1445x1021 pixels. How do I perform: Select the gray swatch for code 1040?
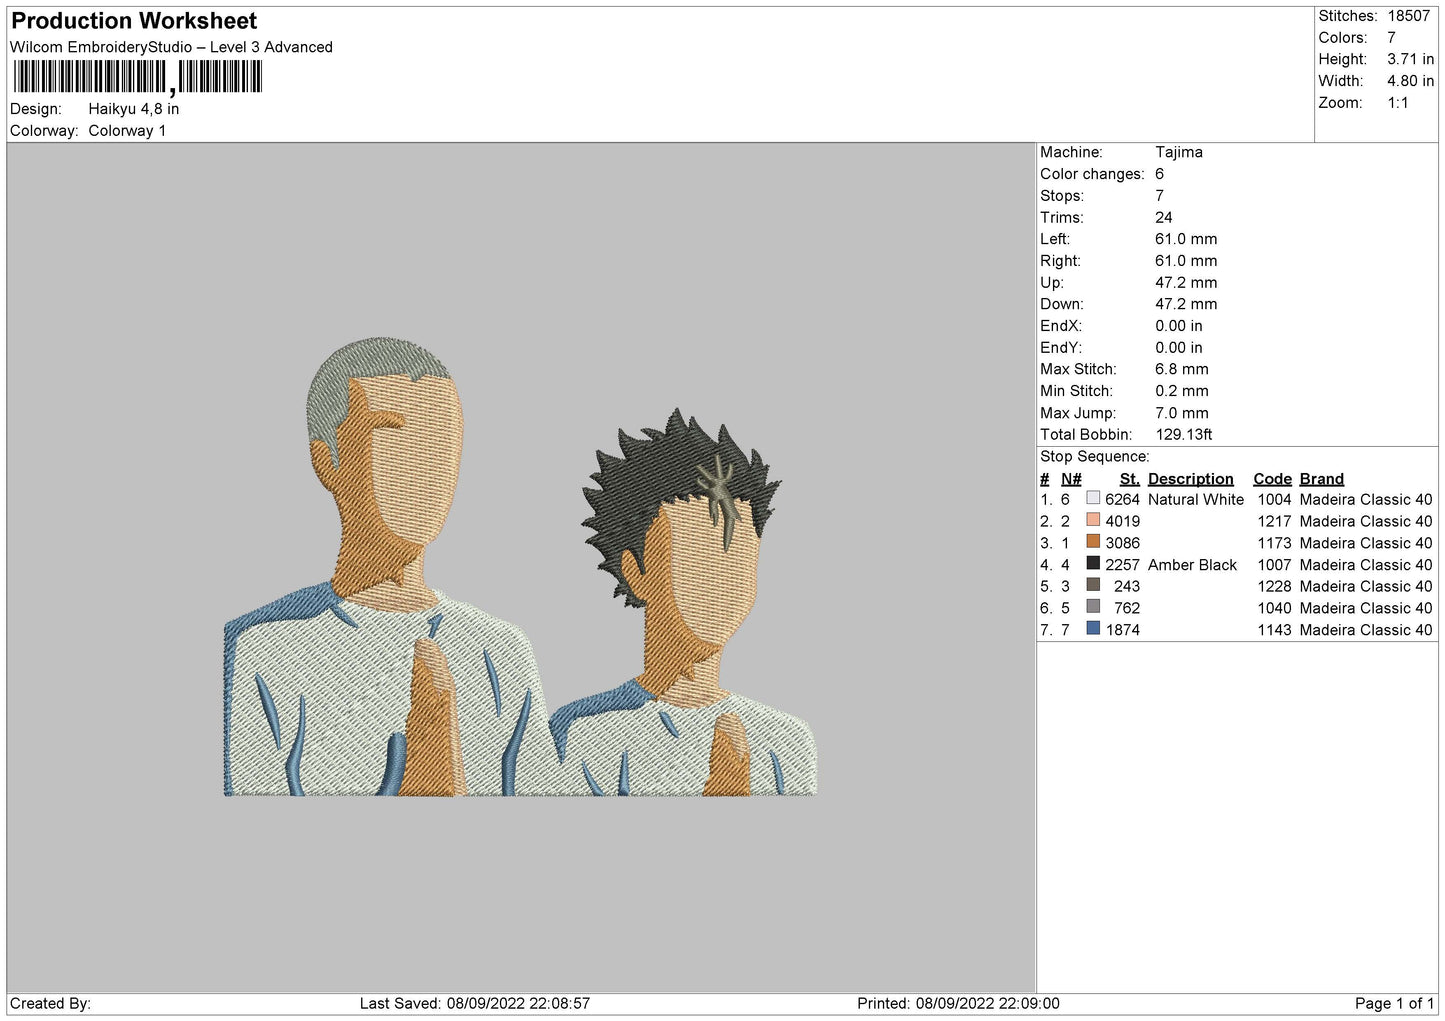tap(1093, 607)
